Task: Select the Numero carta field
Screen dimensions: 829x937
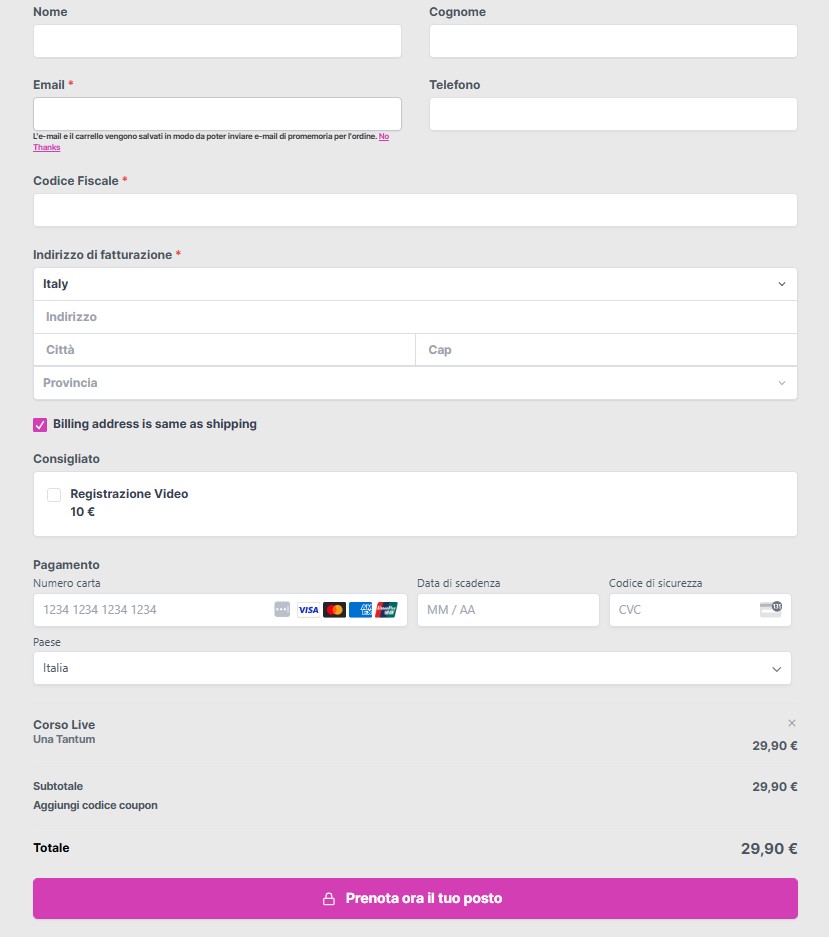Action: coord(220,610)
